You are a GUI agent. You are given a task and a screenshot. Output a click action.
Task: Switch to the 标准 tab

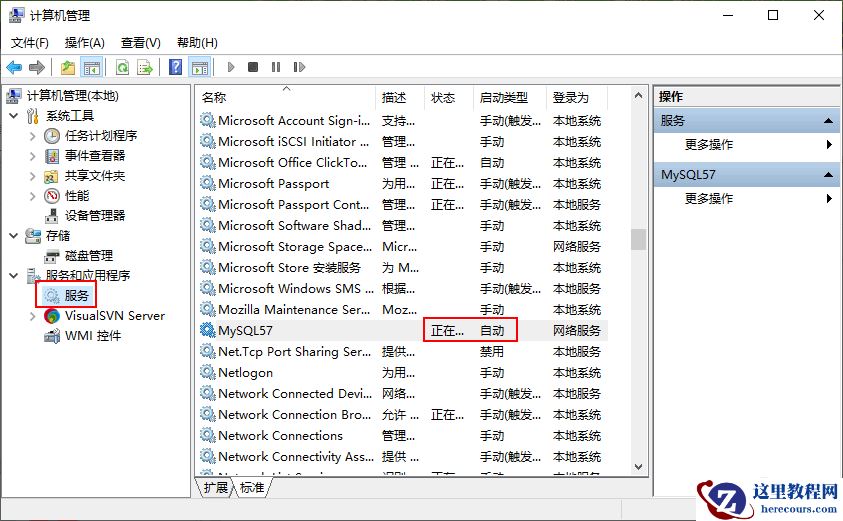coord(252,487)
